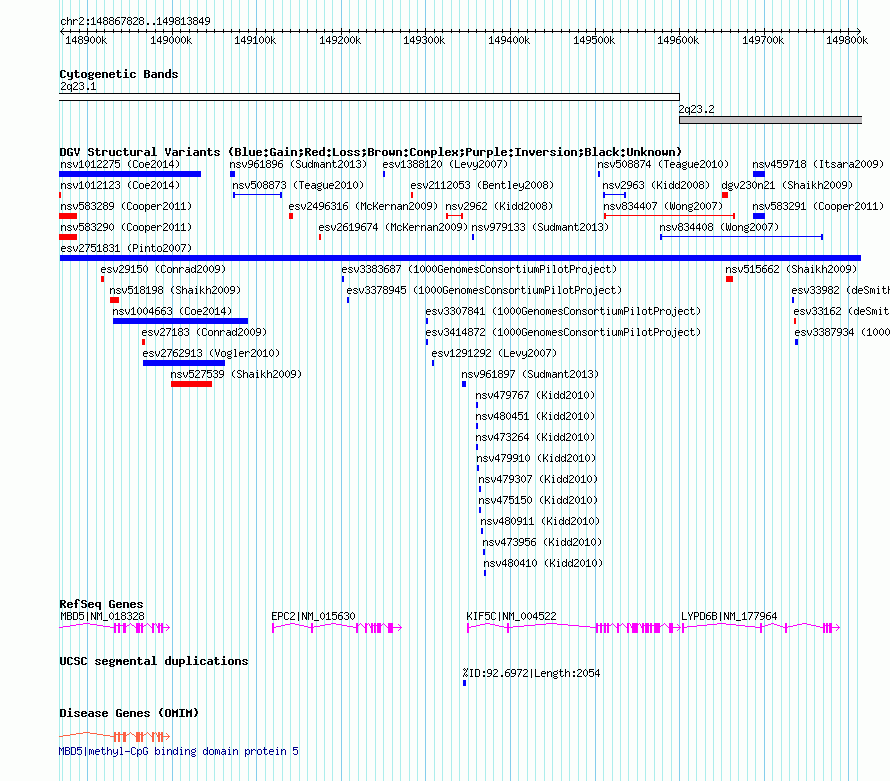Click the nsv834408 (Wong2007) blue span line
Viewport: 890px width, 781px height.
pyautogui.click(x=741, y=237)
